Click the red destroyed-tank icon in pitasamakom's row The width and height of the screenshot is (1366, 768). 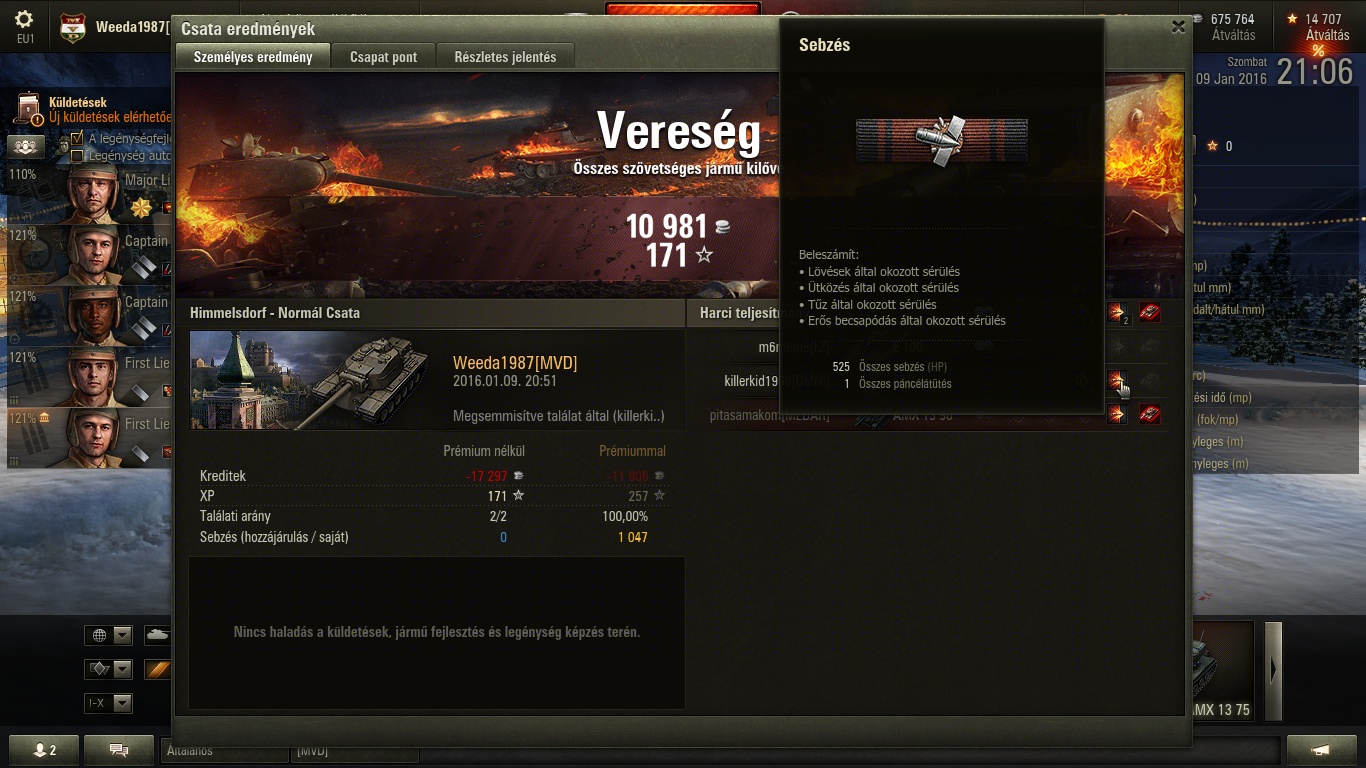[1150, 413]
